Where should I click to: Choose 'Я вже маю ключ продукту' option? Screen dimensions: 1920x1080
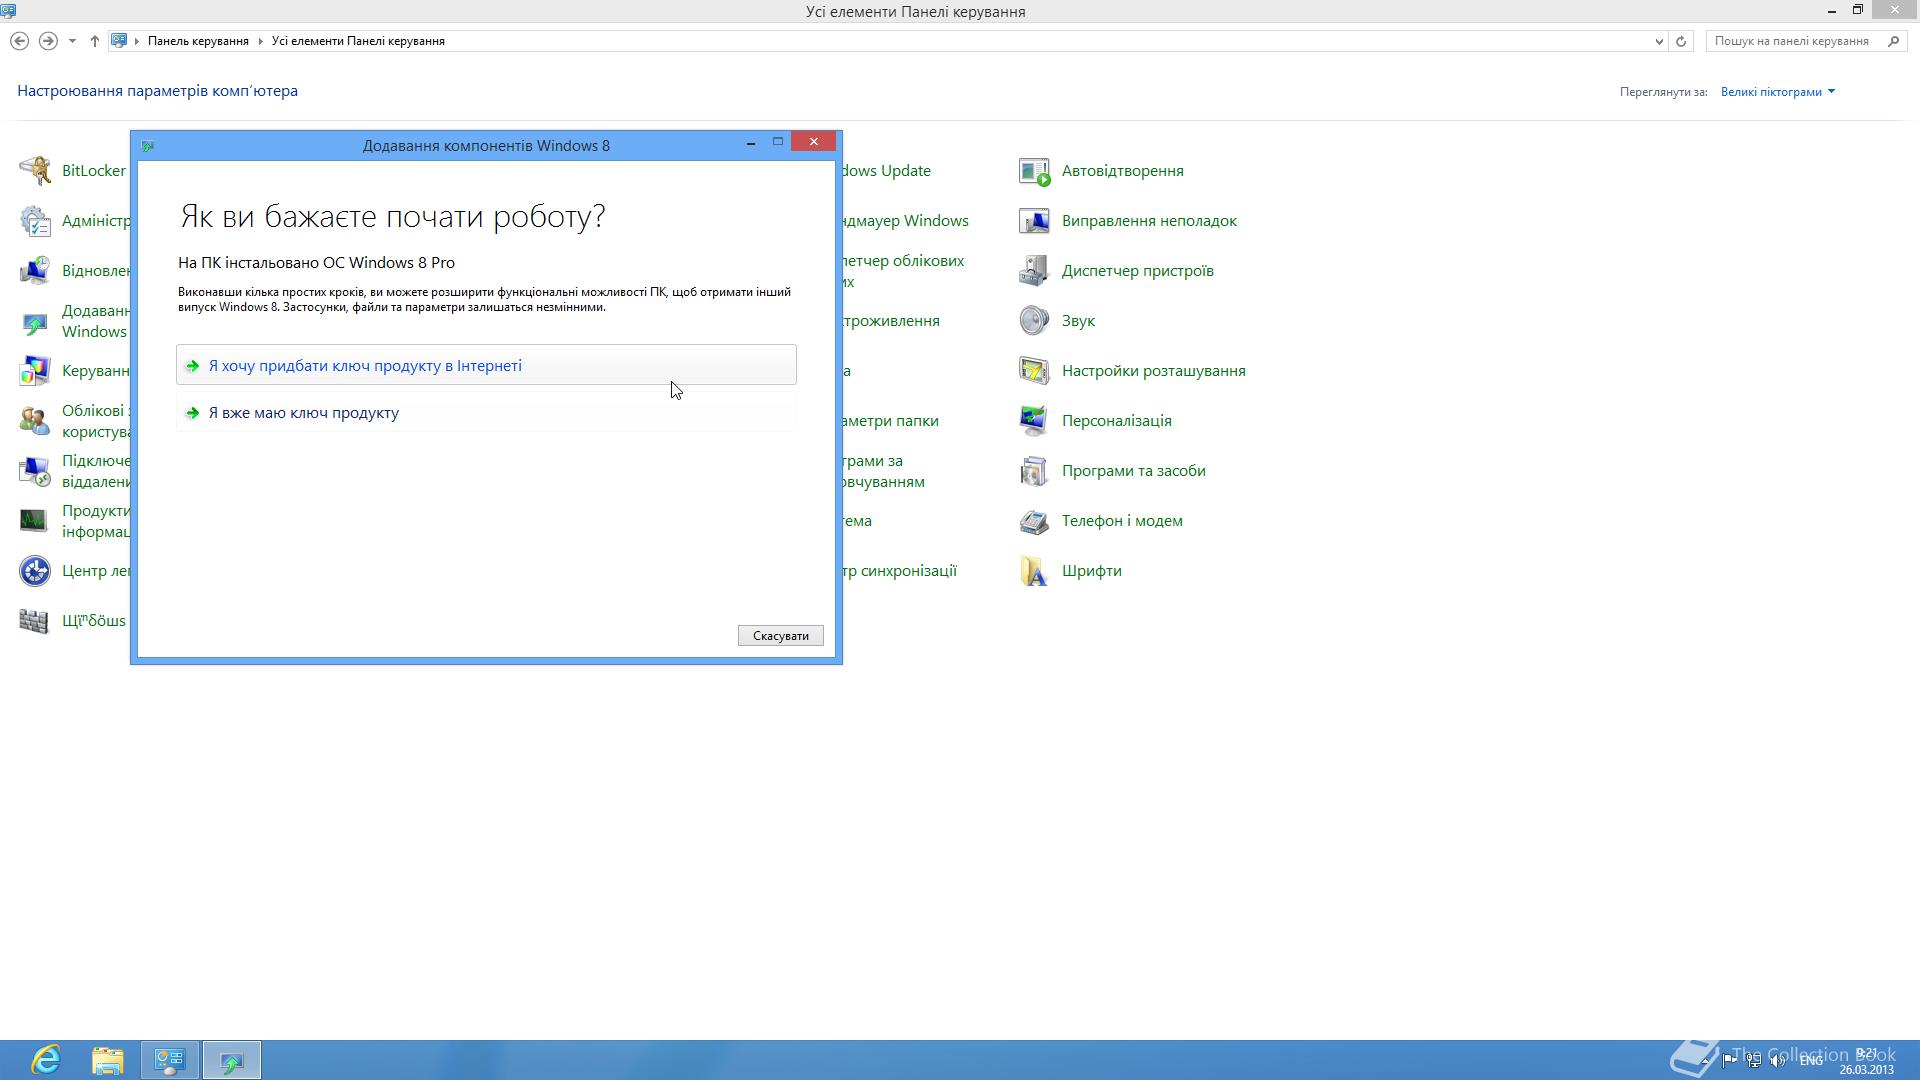486,412
